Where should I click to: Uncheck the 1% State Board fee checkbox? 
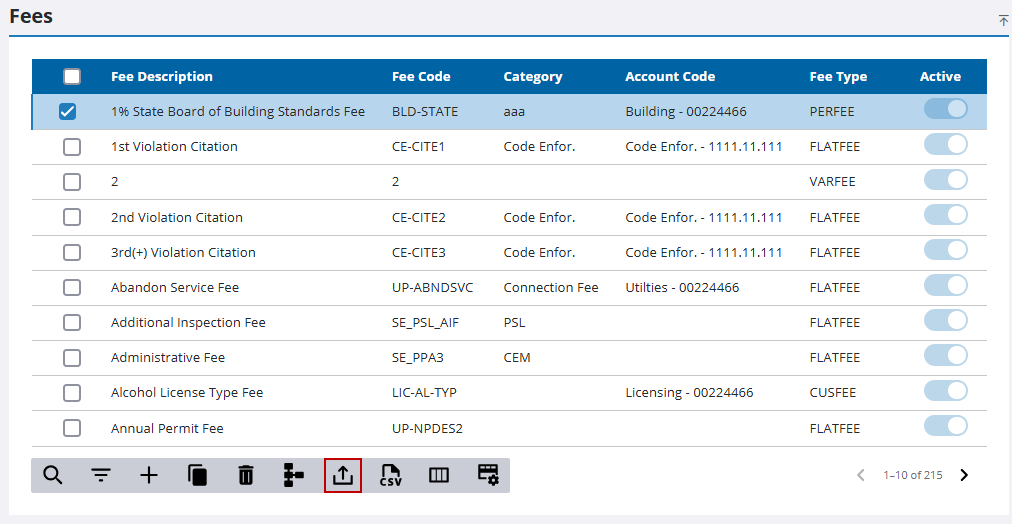click(68, 112)
